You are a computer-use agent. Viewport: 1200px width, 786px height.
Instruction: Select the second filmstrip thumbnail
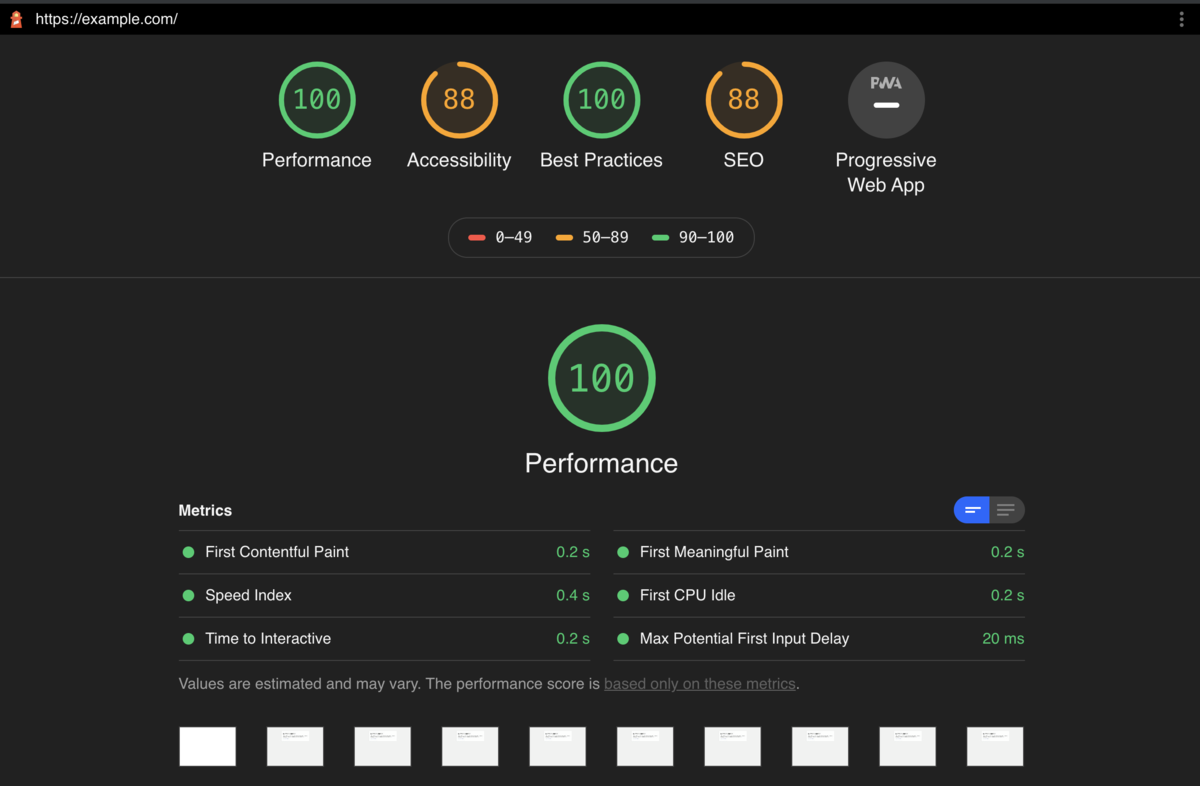pyautogui.click(x=295, y=746)
